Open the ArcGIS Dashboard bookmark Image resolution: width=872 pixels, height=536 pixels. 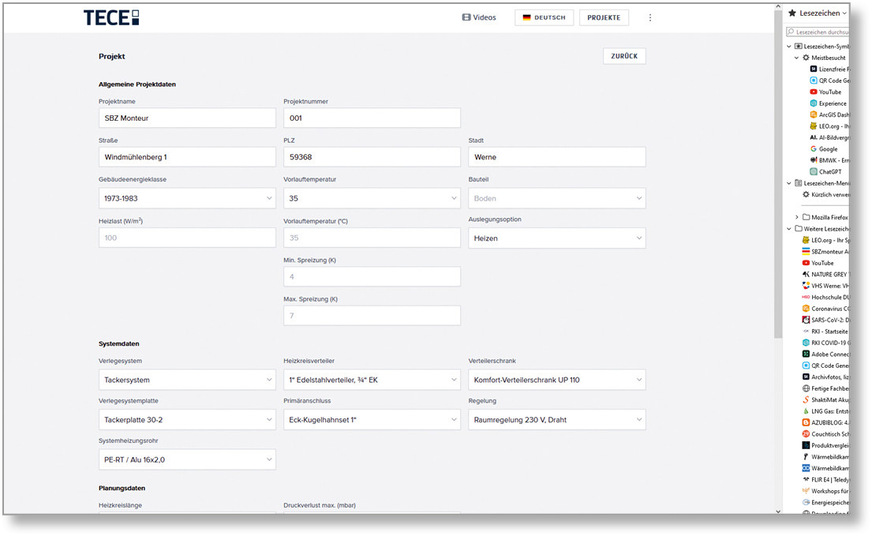(831, 115)
